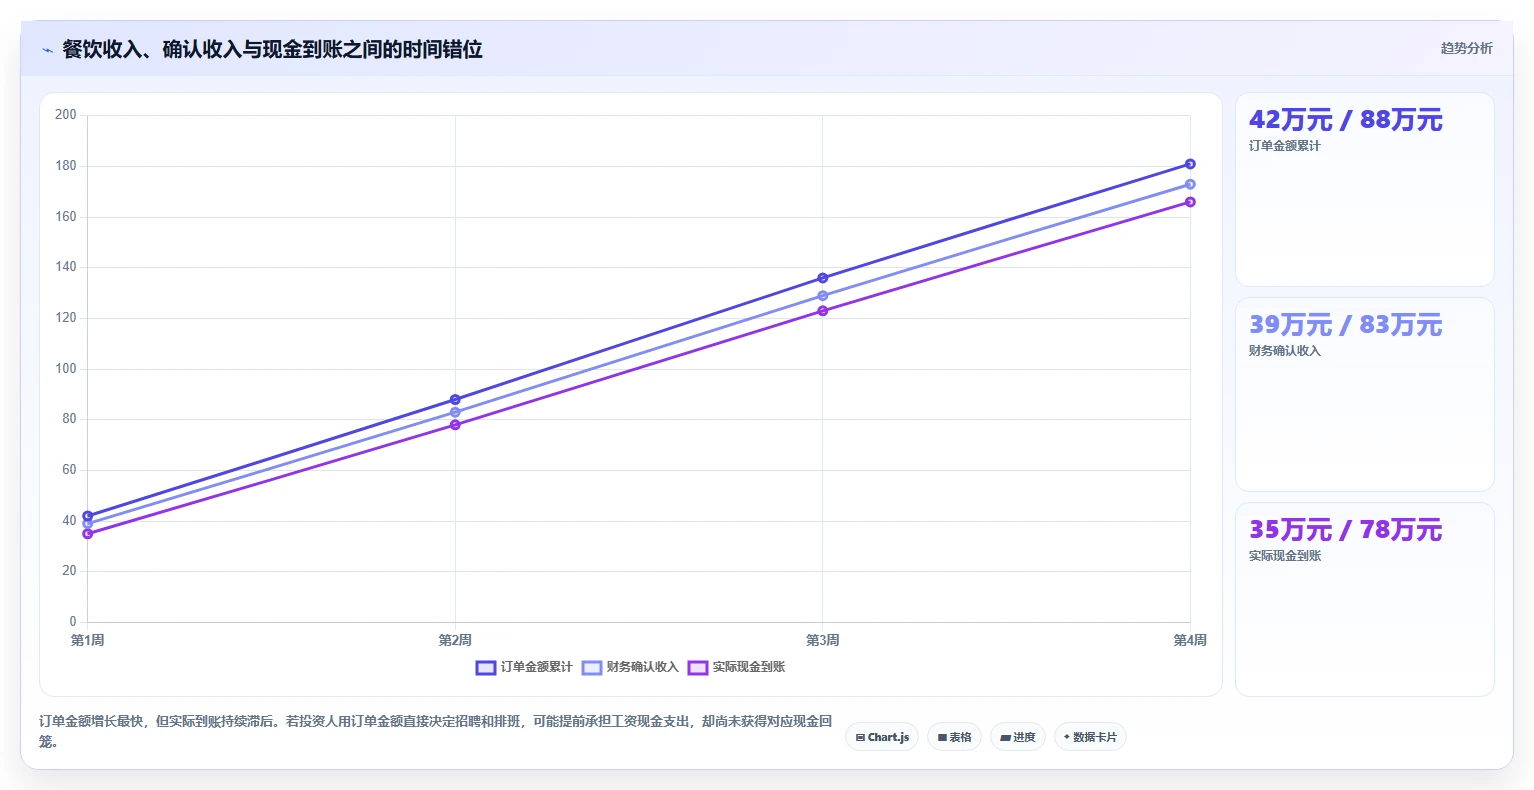Select the 实际现金到账 data point at 第2周
This screenshot has height=790, width=1534.
tap(455, 425)
